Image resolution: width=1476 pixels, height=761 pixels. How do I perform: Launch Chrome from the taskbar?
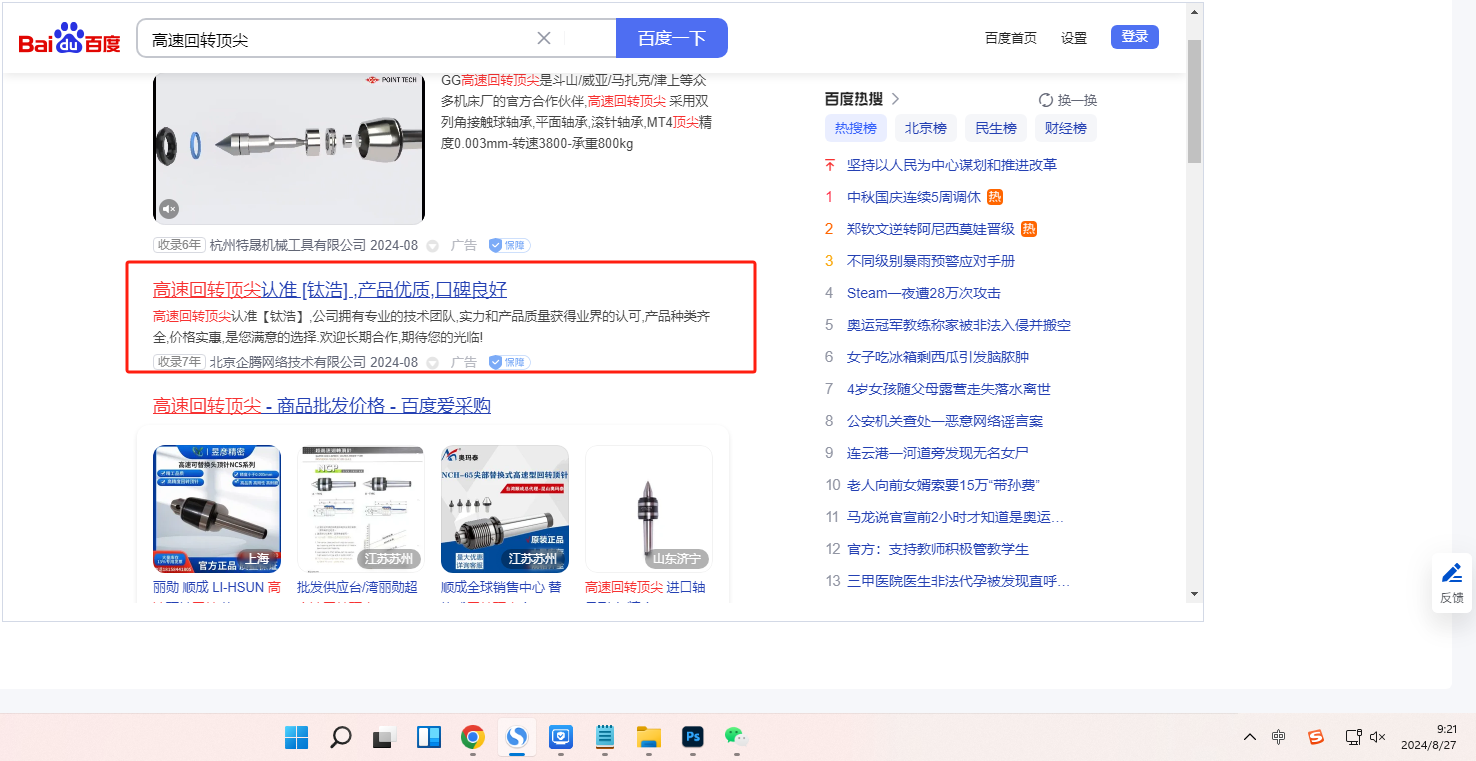point(473,738)
